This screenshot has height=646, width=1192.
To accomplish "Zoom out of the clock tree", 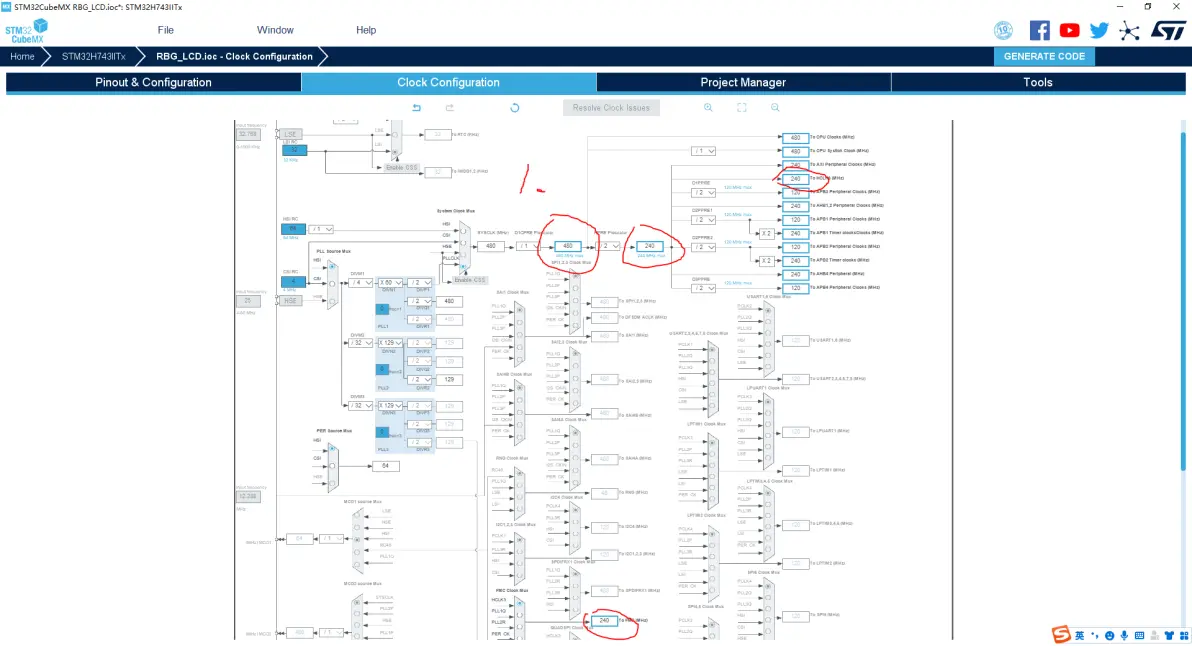I will [775, 108].
